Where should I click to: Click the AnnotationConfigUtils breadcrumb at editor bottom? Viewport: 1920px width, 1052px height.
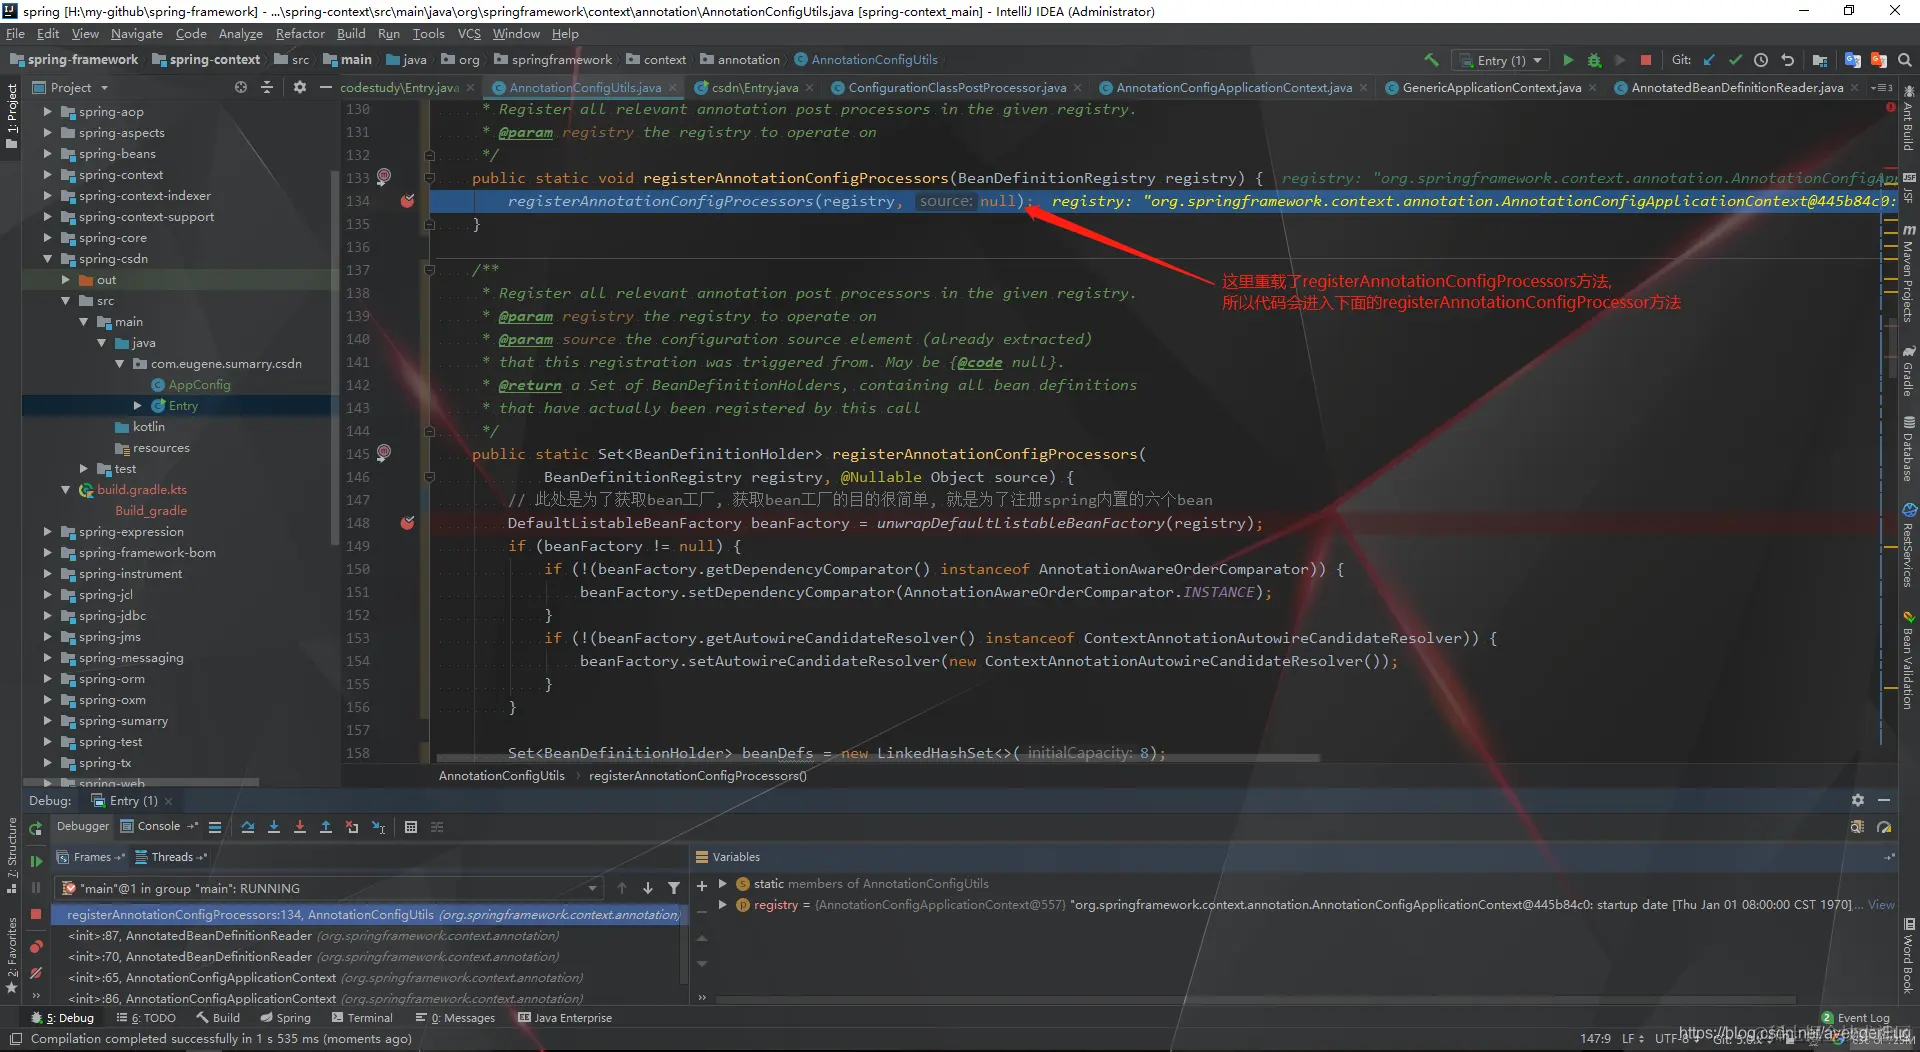[x=501, y=776]
